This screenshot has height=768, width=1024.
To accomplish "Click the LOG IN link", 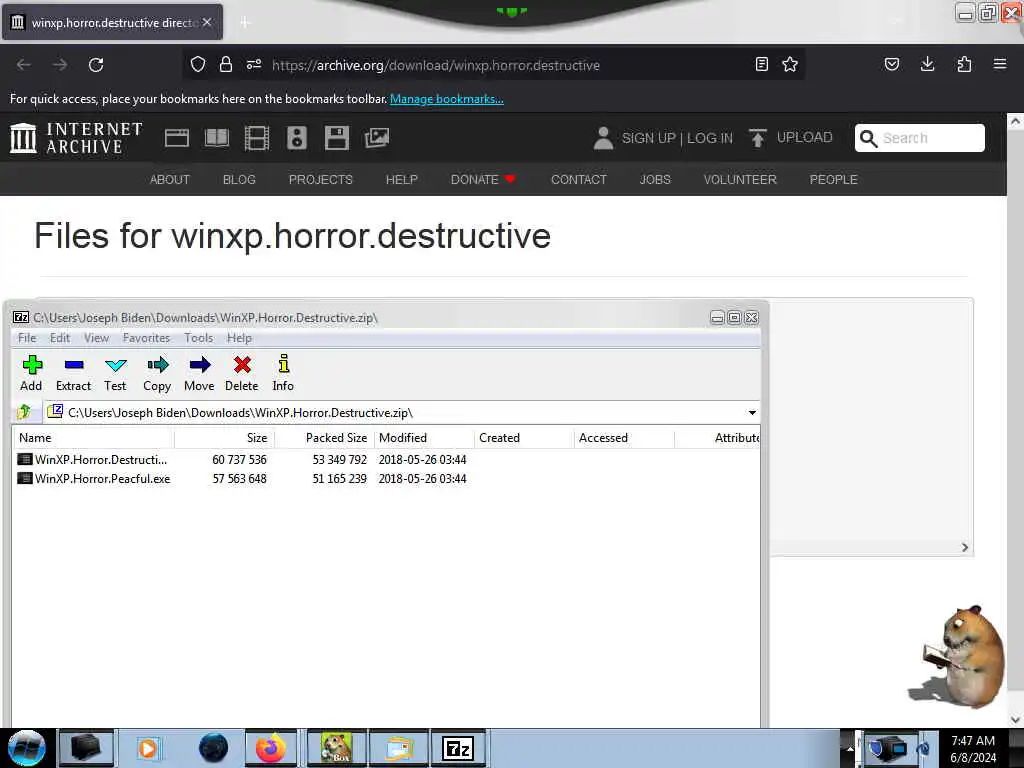I will 710,138.
